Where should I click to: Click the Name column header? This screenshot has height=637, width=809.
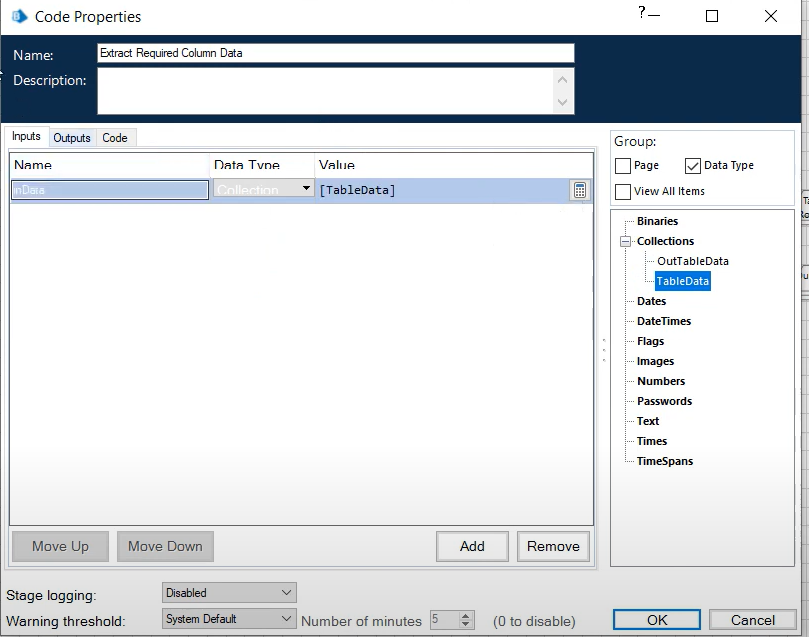click(x=109, y=165)
